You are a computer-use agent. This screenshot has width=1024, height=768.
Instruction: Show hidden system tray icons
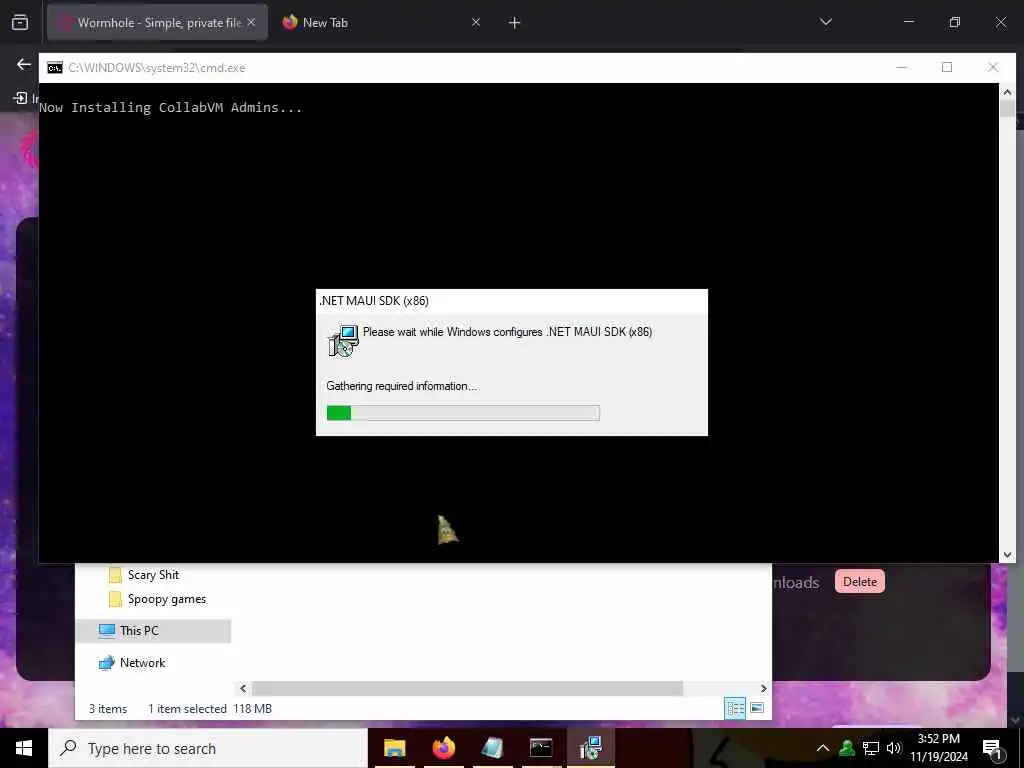pos(823,748)
